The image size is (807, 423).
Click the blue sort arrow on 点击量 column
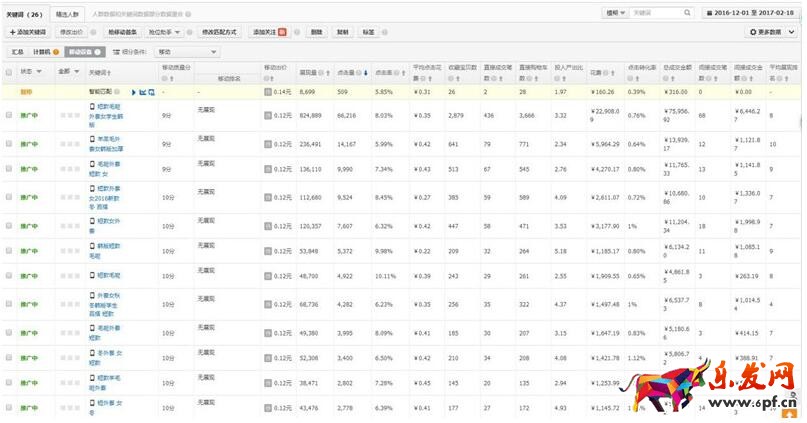coord(367,73)
